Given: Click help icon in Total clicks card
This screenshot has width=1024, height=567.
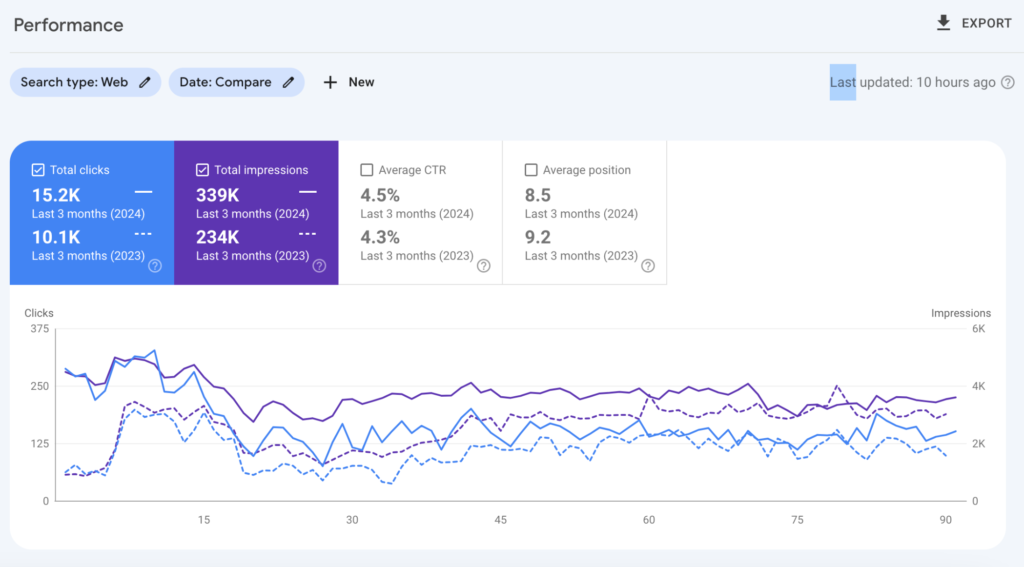Looking at the screenshot, I should [155, 266].
